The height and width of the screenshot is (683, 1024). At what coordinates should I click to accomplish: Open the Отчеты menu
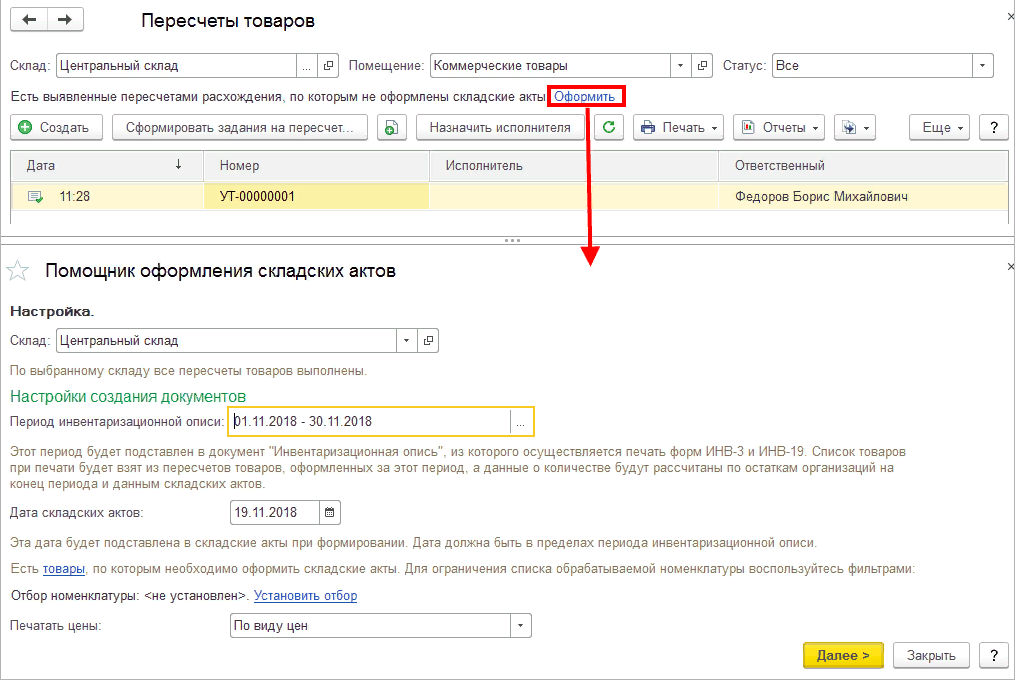(778, 127)
